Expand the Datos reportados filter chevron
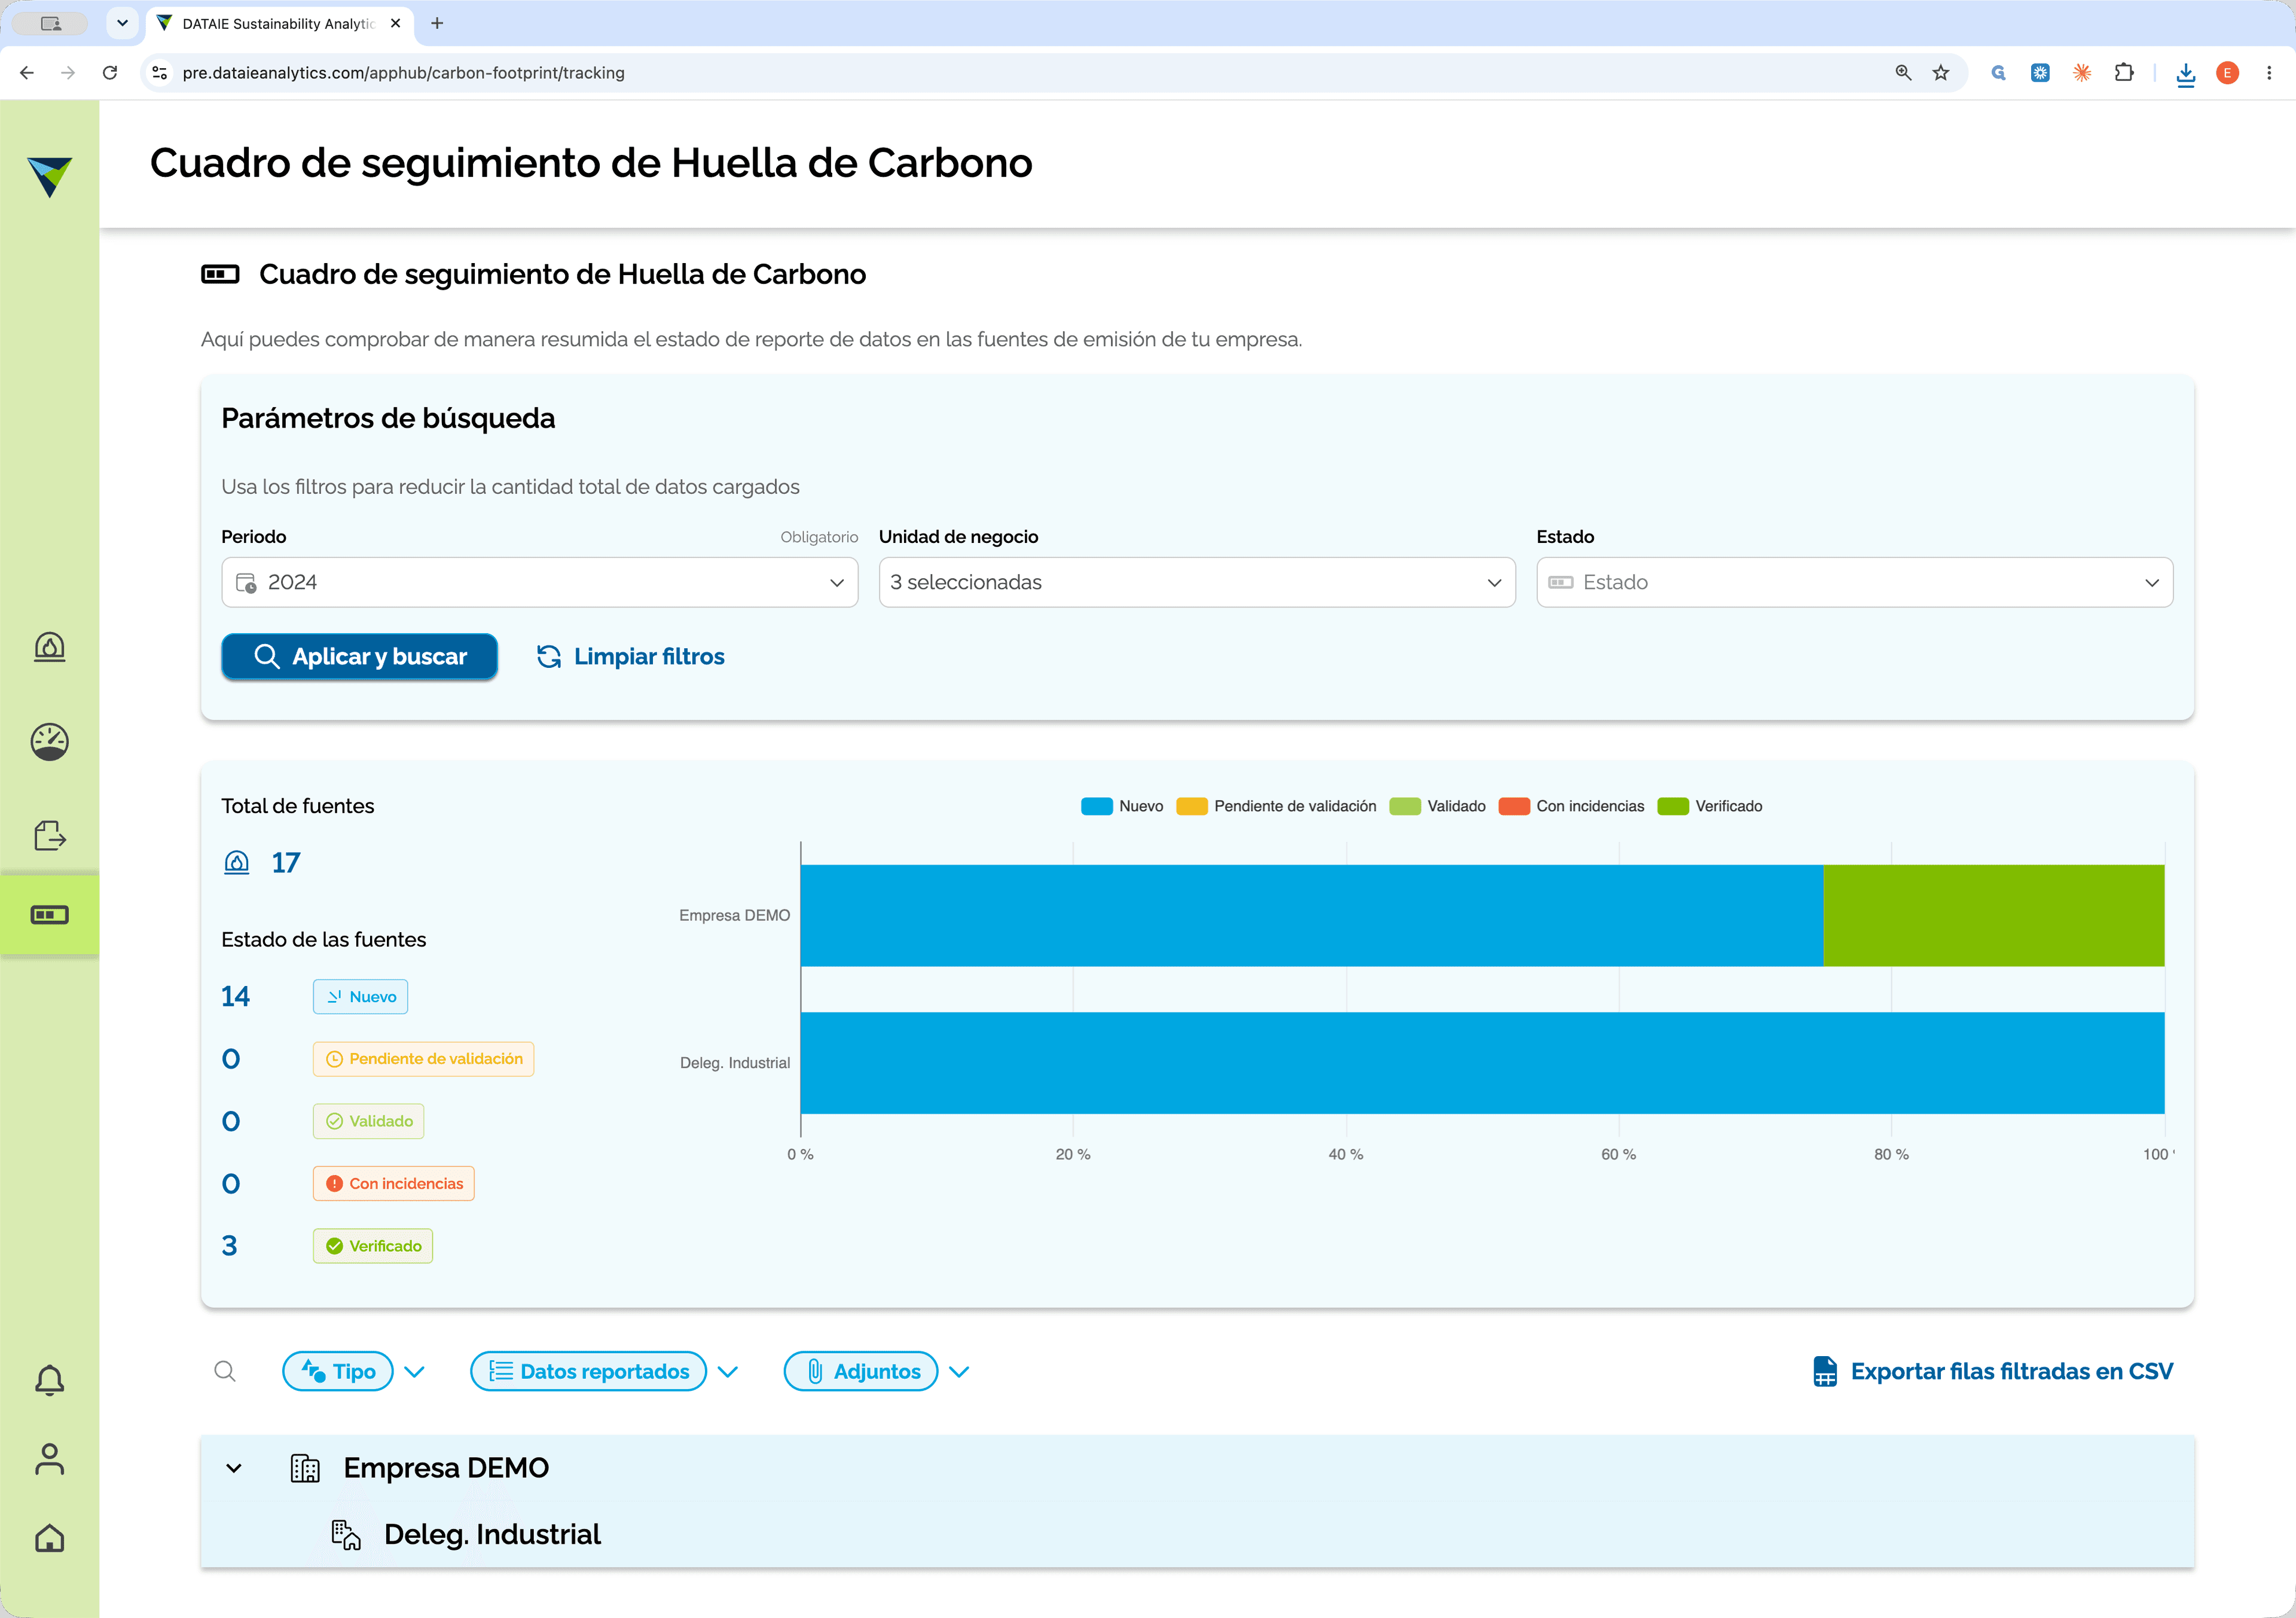Viewport: 2296px width, 1618px height. 728,1372
